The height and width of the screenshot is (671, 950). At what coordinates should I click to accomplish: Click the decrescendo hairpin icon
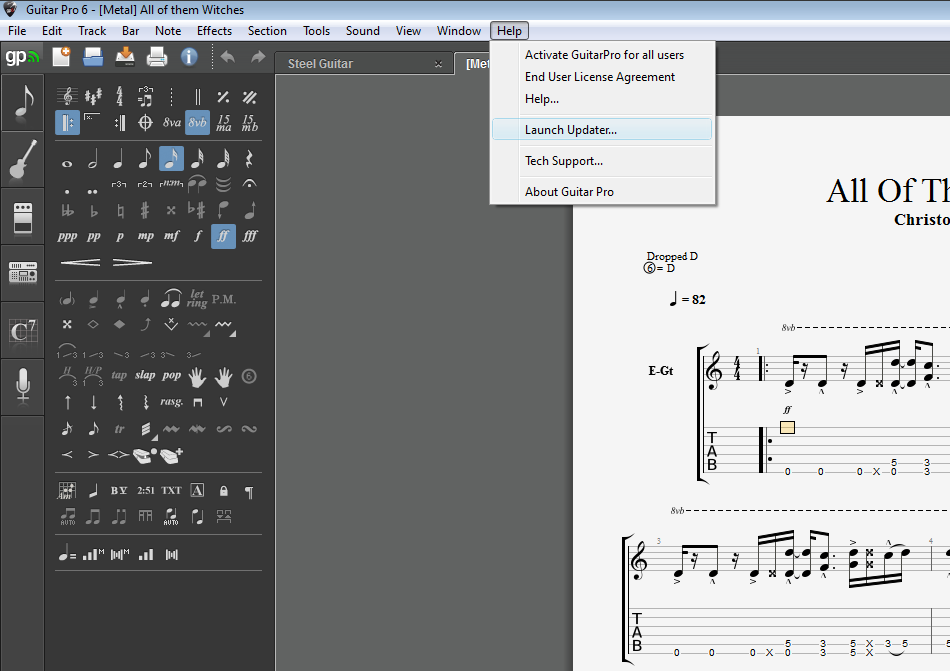pos(133,262)
